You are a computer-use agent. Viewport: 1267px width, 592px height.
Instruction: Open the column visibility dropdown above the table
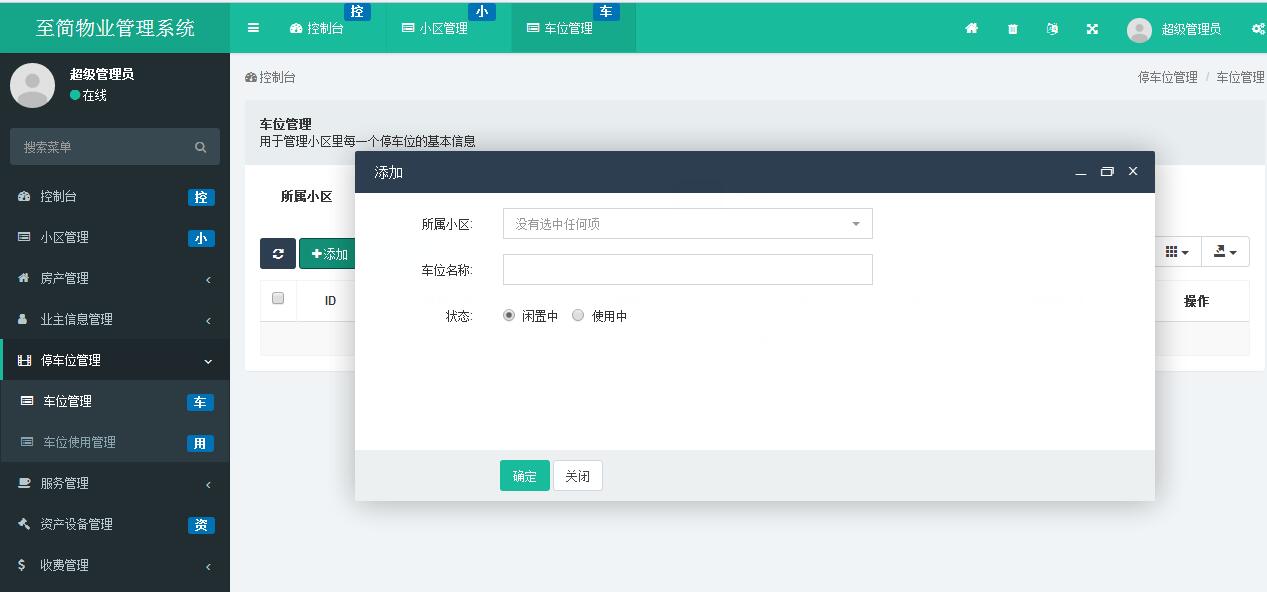tap(1176, 251)
